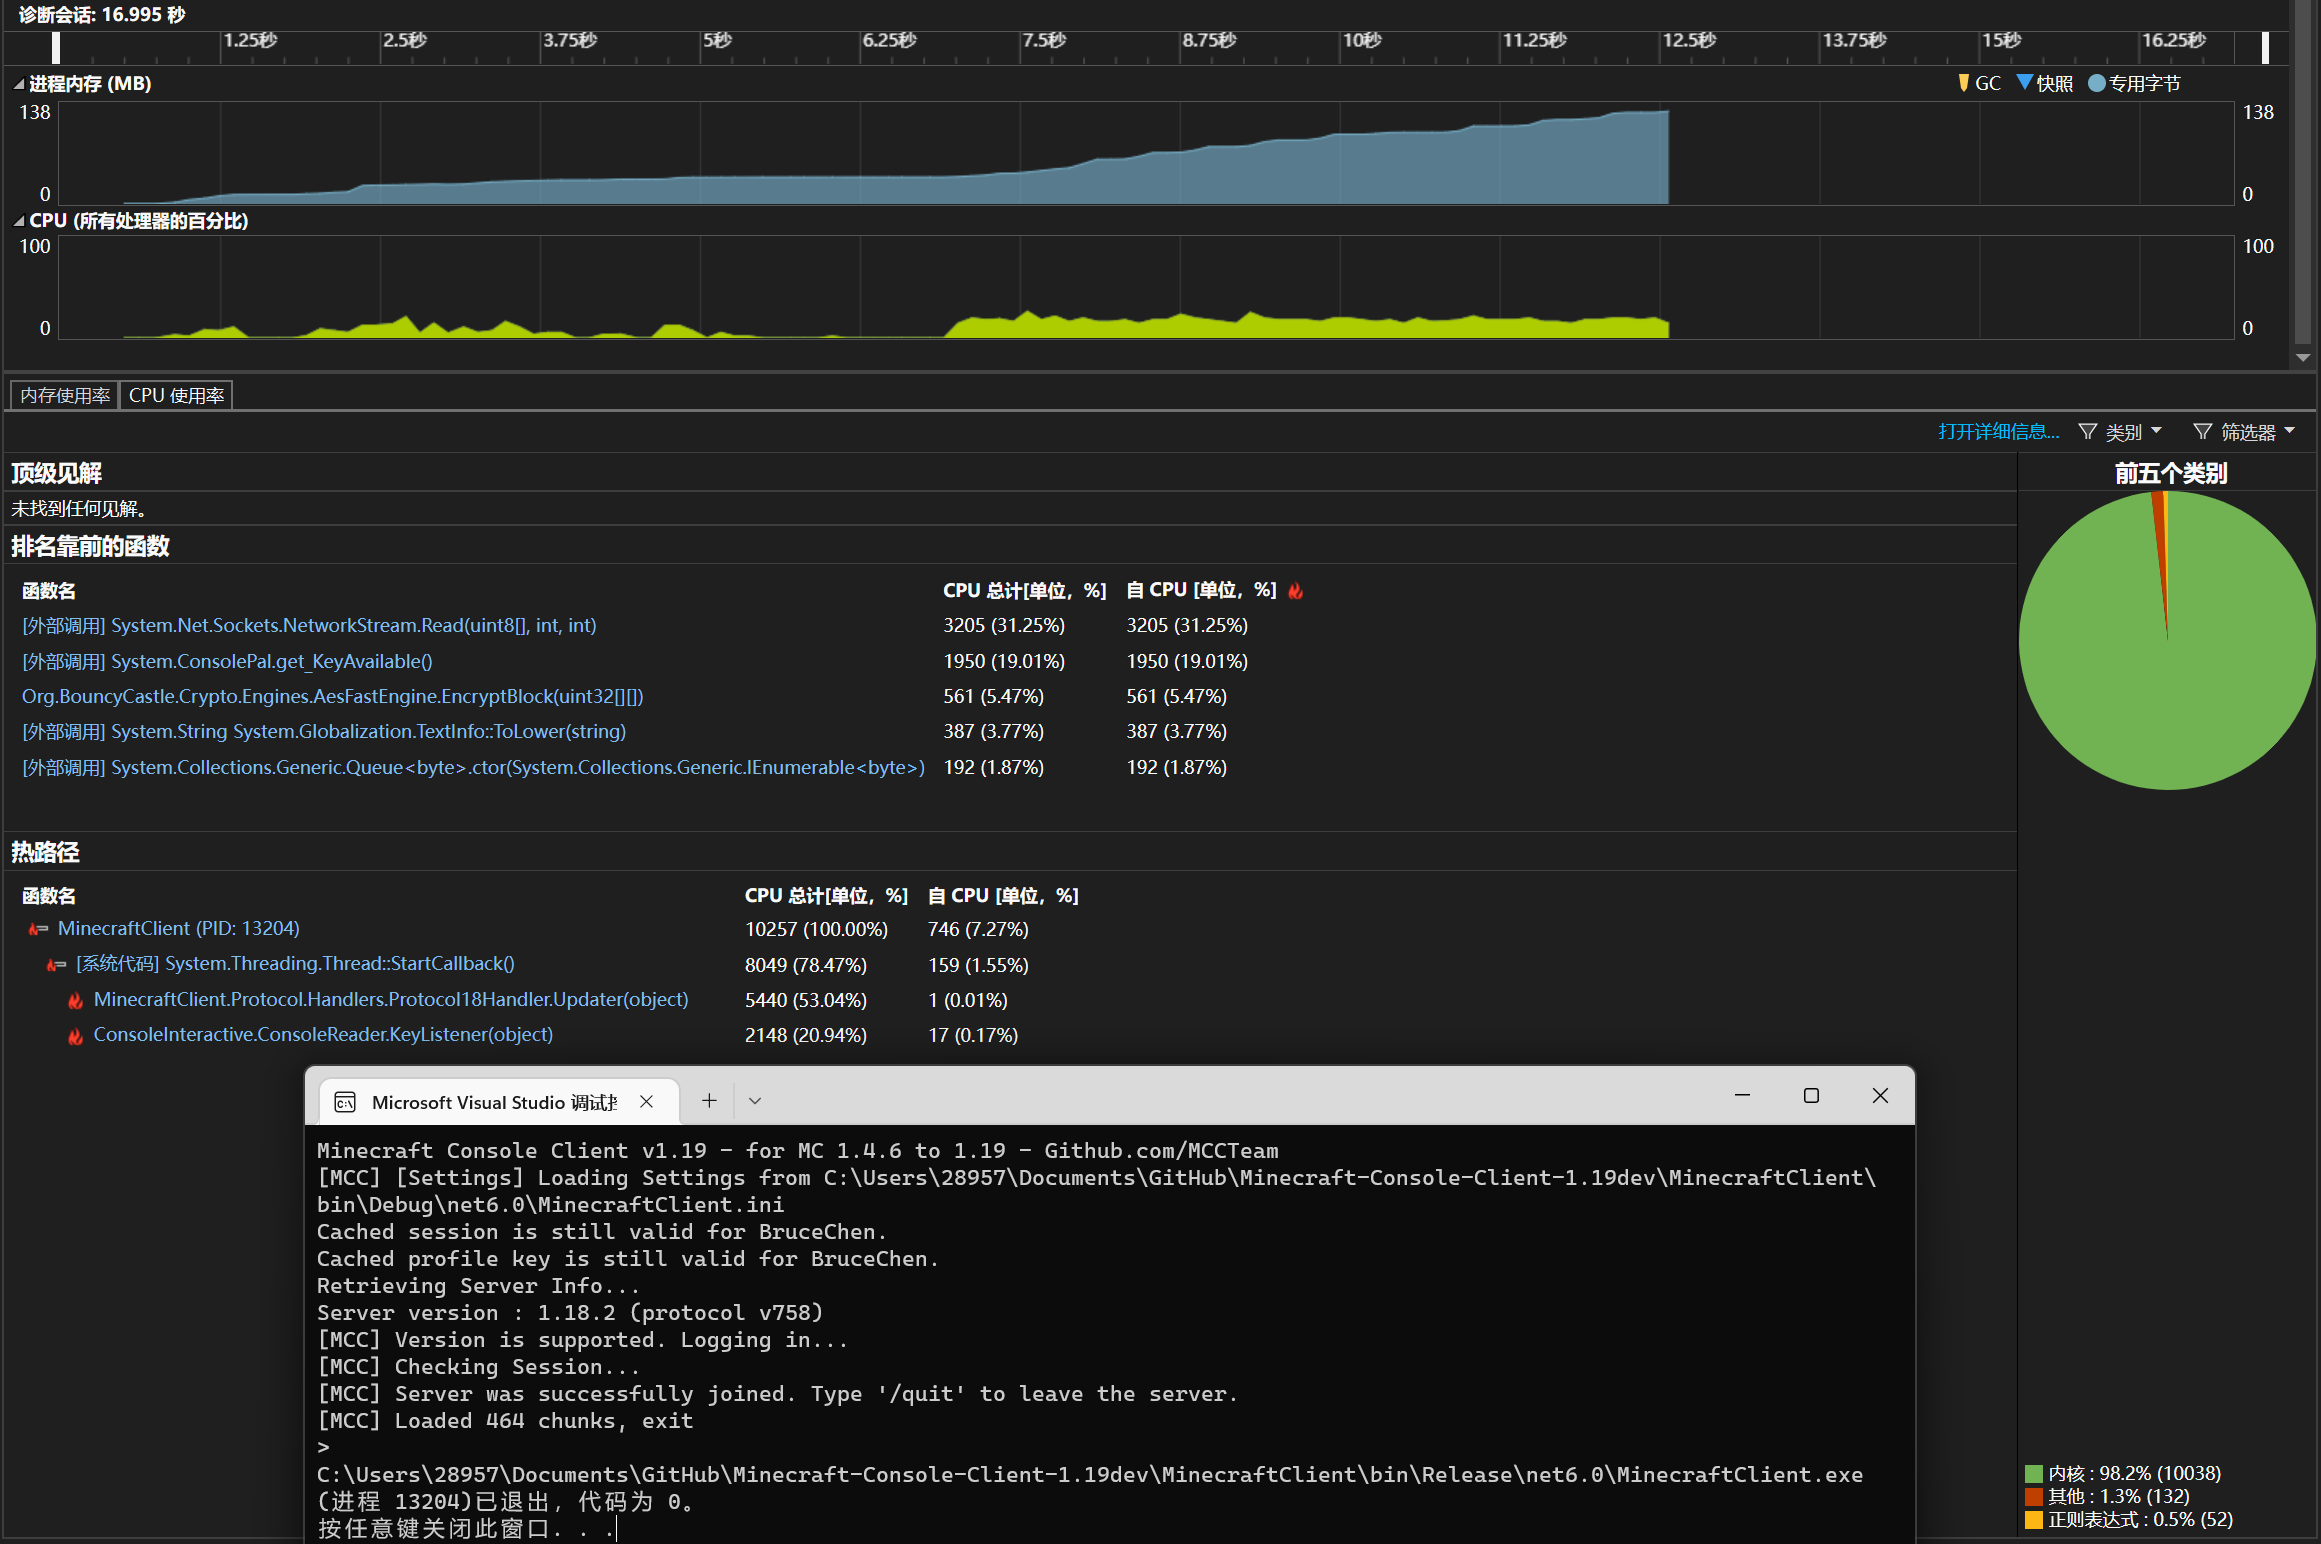Open the 打开详细信息 link
2321x1544 pixels.
click(x=1998, y=432)
